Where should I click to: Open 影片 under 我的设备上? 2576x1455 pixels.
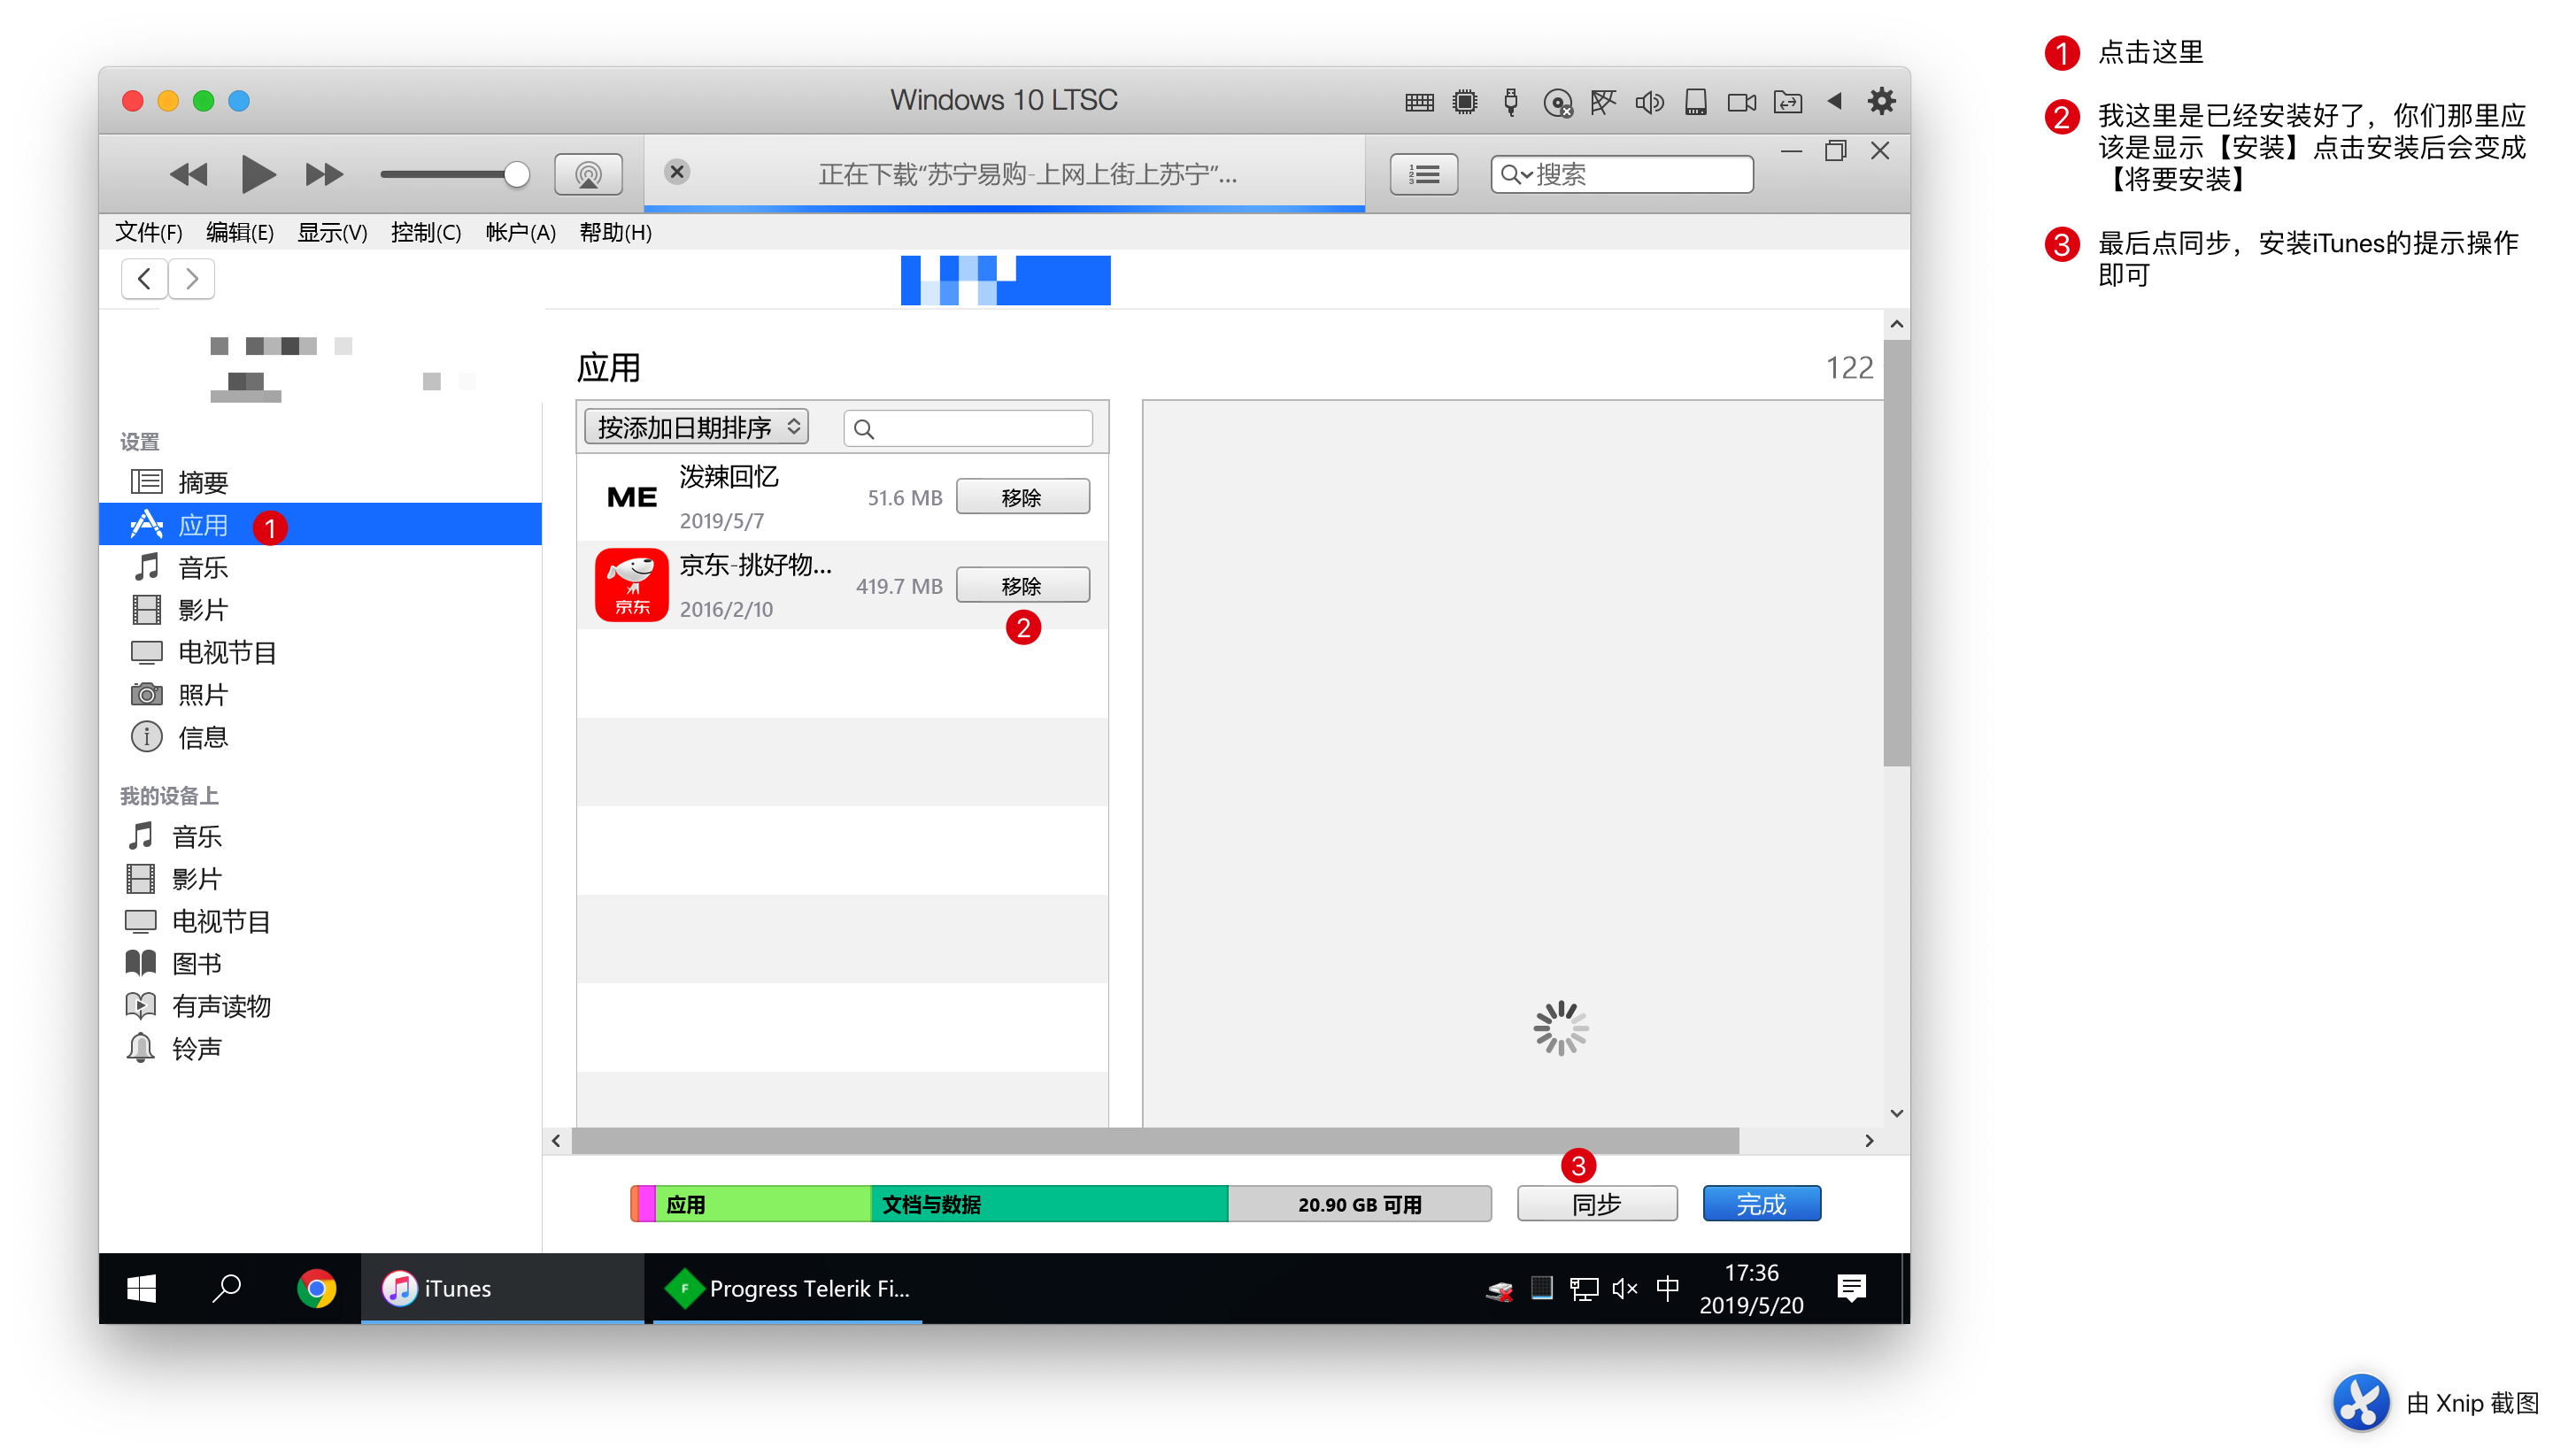coord(320,879)
